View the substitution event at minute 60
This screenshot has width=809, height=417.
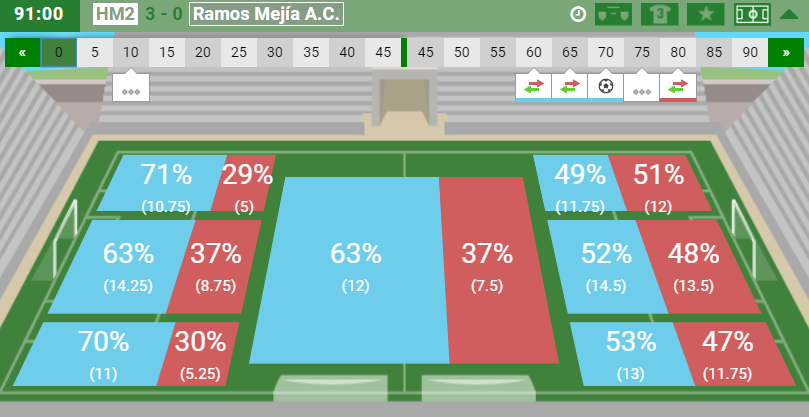(533, 87)
